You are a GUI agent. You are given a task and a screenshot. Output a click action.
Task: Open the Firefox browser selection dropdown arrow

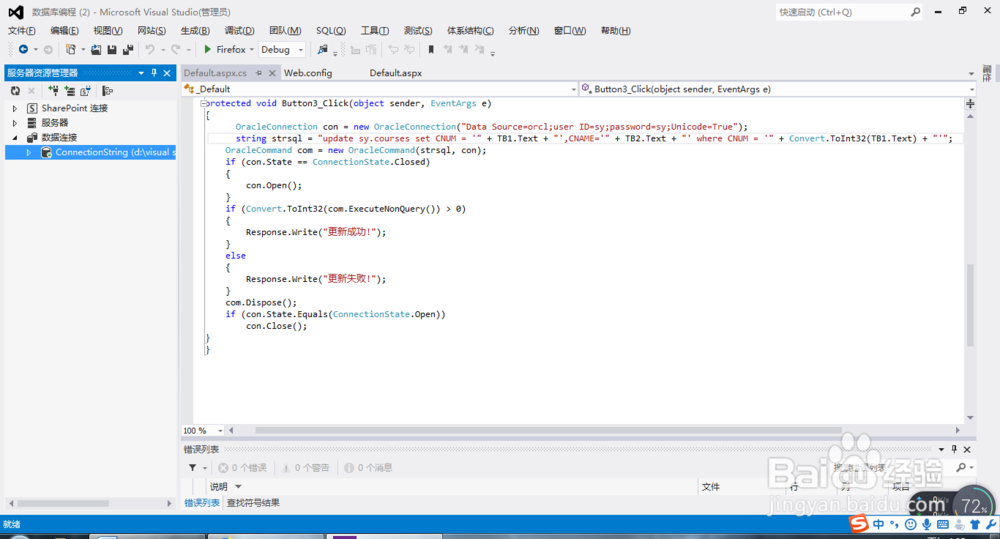click(x=252, y=49)
